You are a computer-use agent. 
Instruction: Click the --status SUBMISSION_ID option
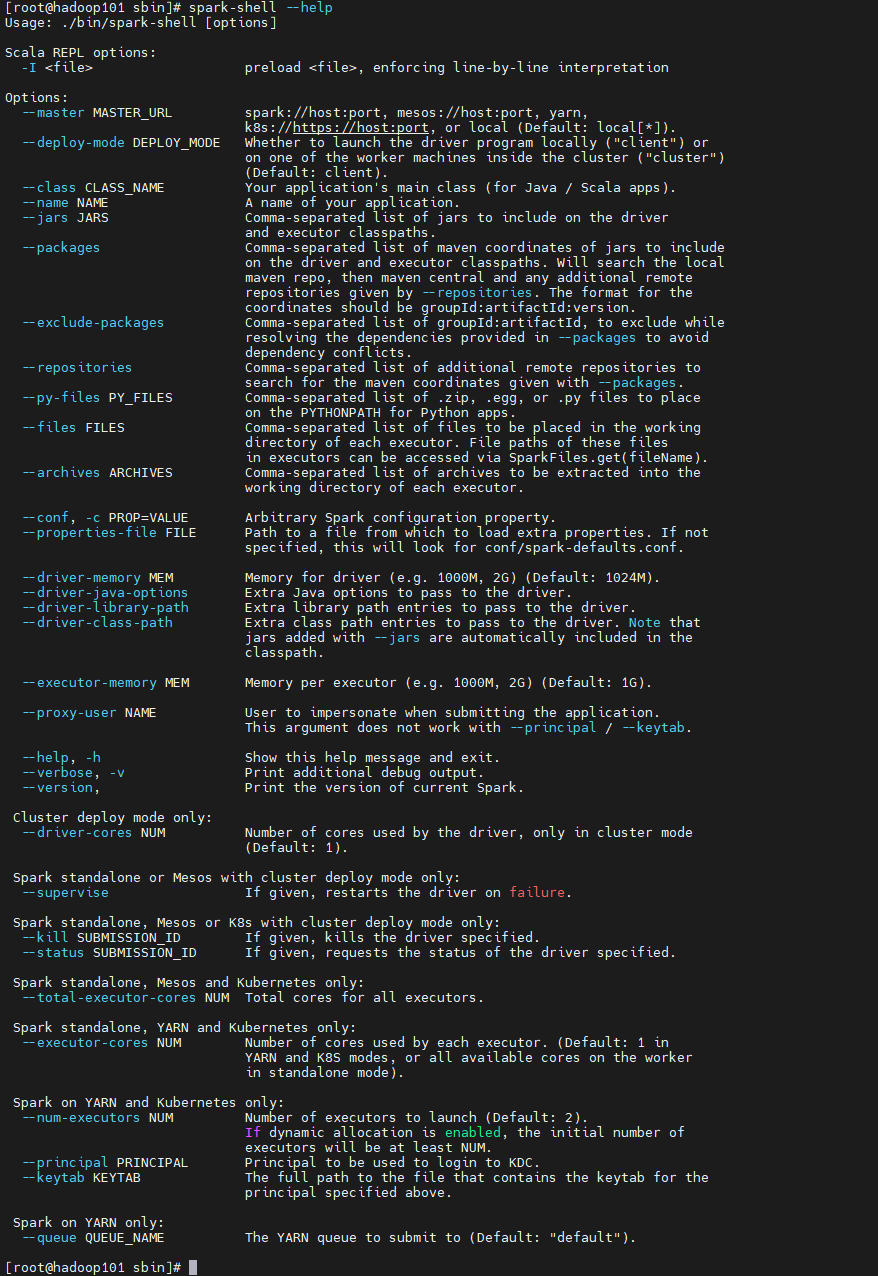tap(109, 952)
